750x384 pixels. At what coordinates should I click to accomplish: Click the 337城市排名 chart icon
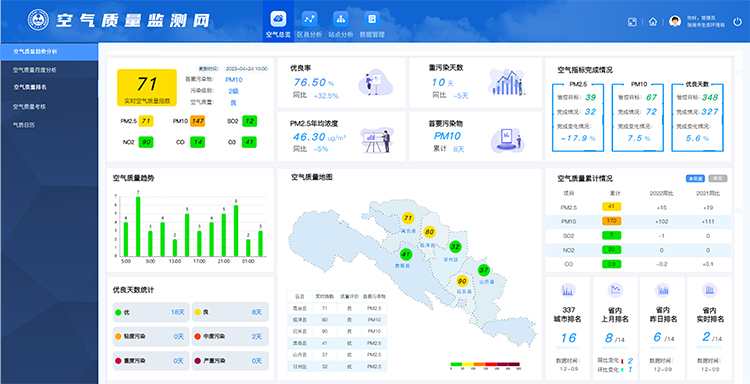[x=568, y=290]
